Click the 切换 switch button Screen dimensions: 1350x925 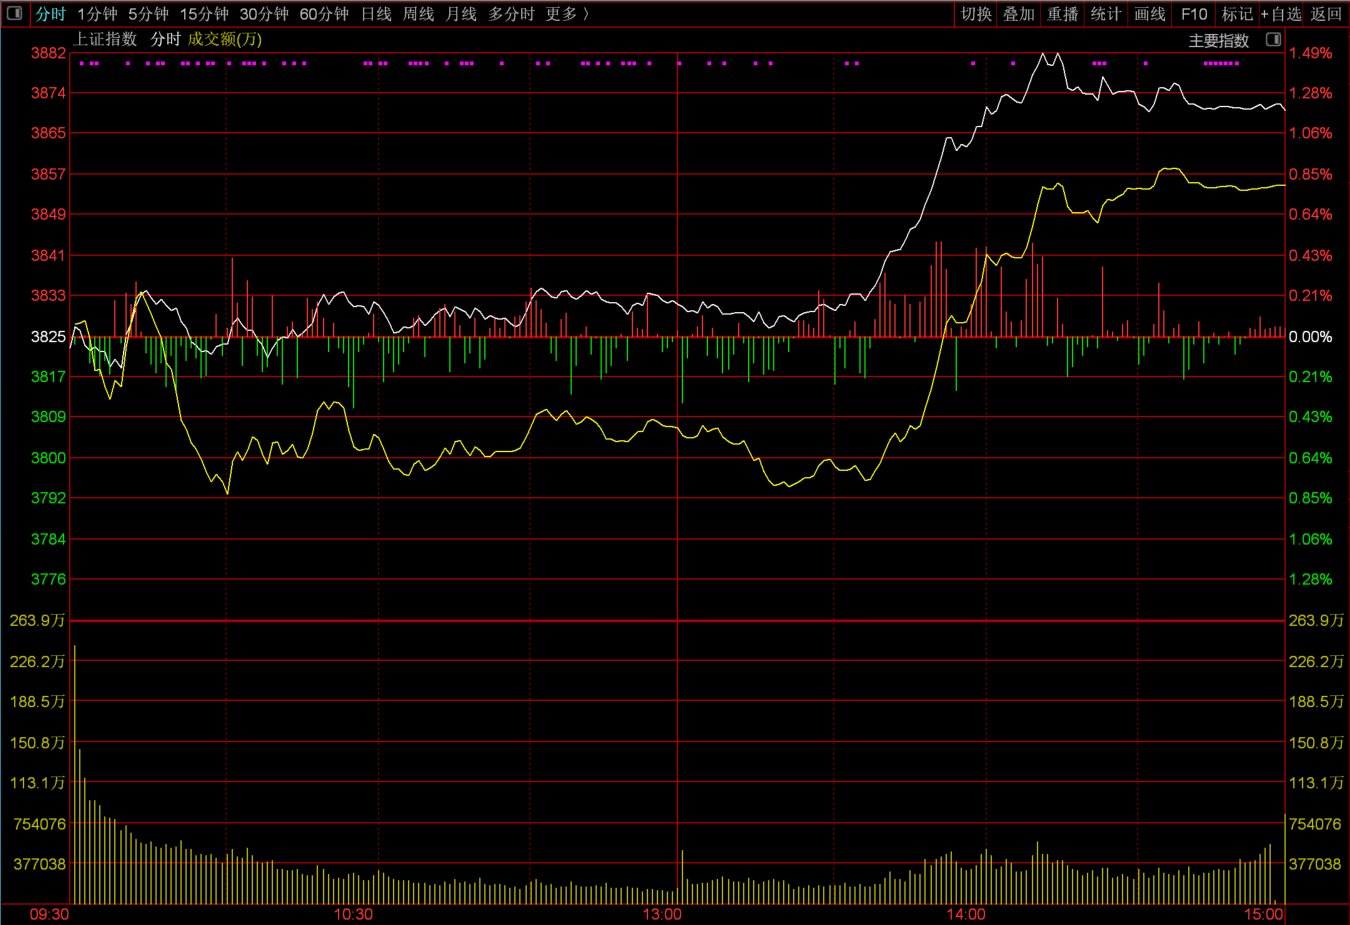[x=976, y=14]
